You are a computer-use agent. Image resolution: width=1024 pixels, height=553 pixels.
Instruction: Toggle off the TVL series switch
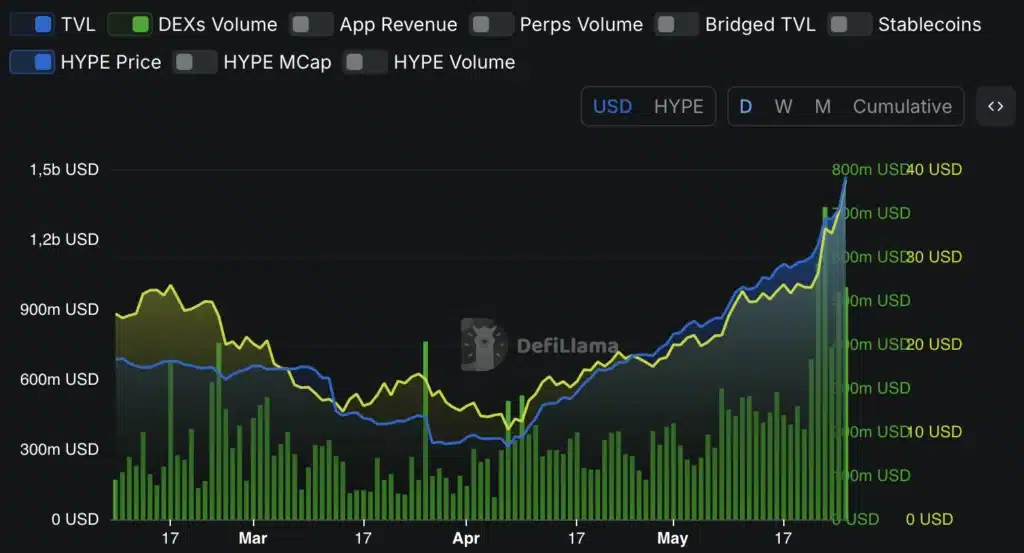coord(32,25)
